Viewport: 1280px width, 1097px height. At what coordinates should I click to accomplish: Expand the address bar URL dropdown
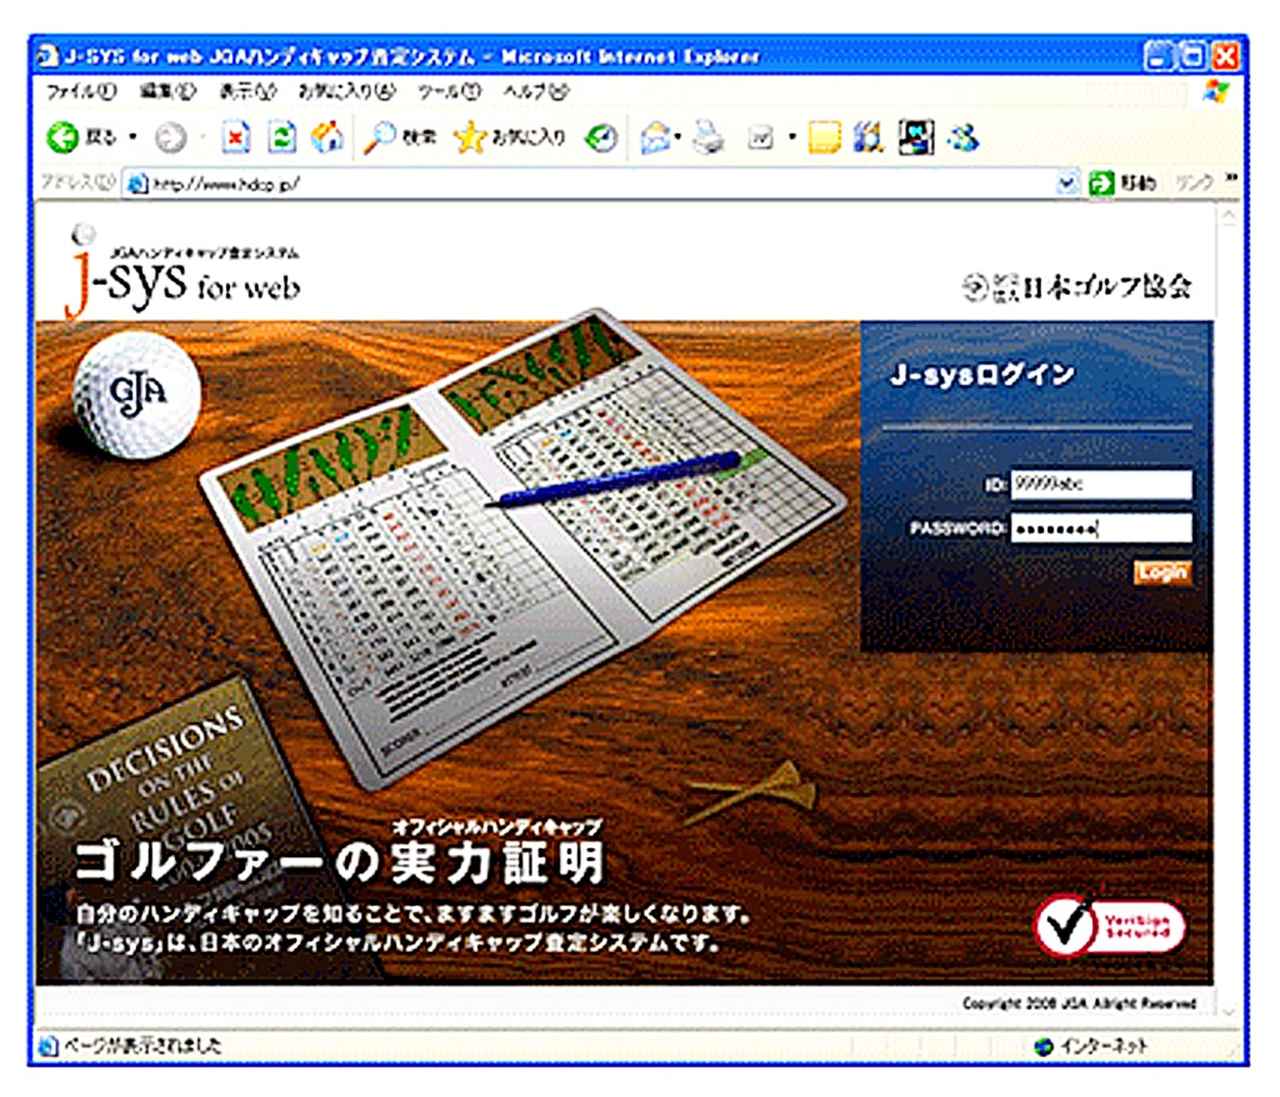1067,183
